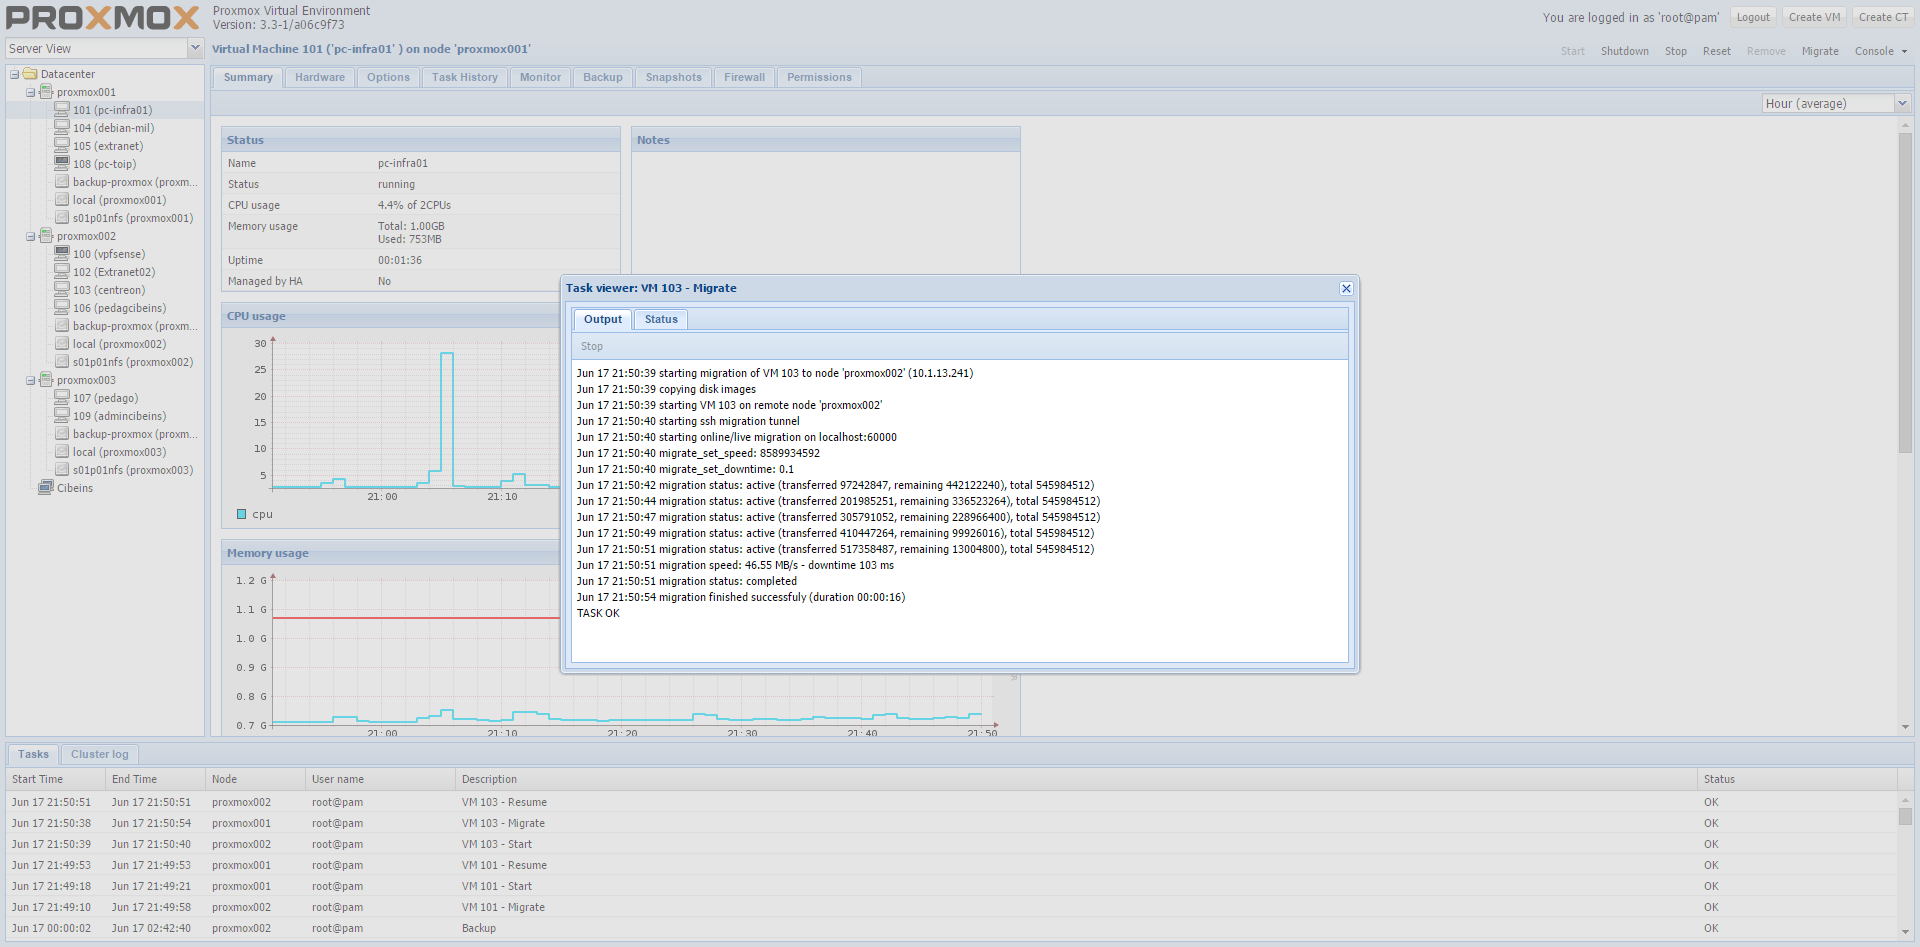This screenshot has width=1920, height=947.
Task: Open the Console dropdown arrow
Action: [1904, 51]
